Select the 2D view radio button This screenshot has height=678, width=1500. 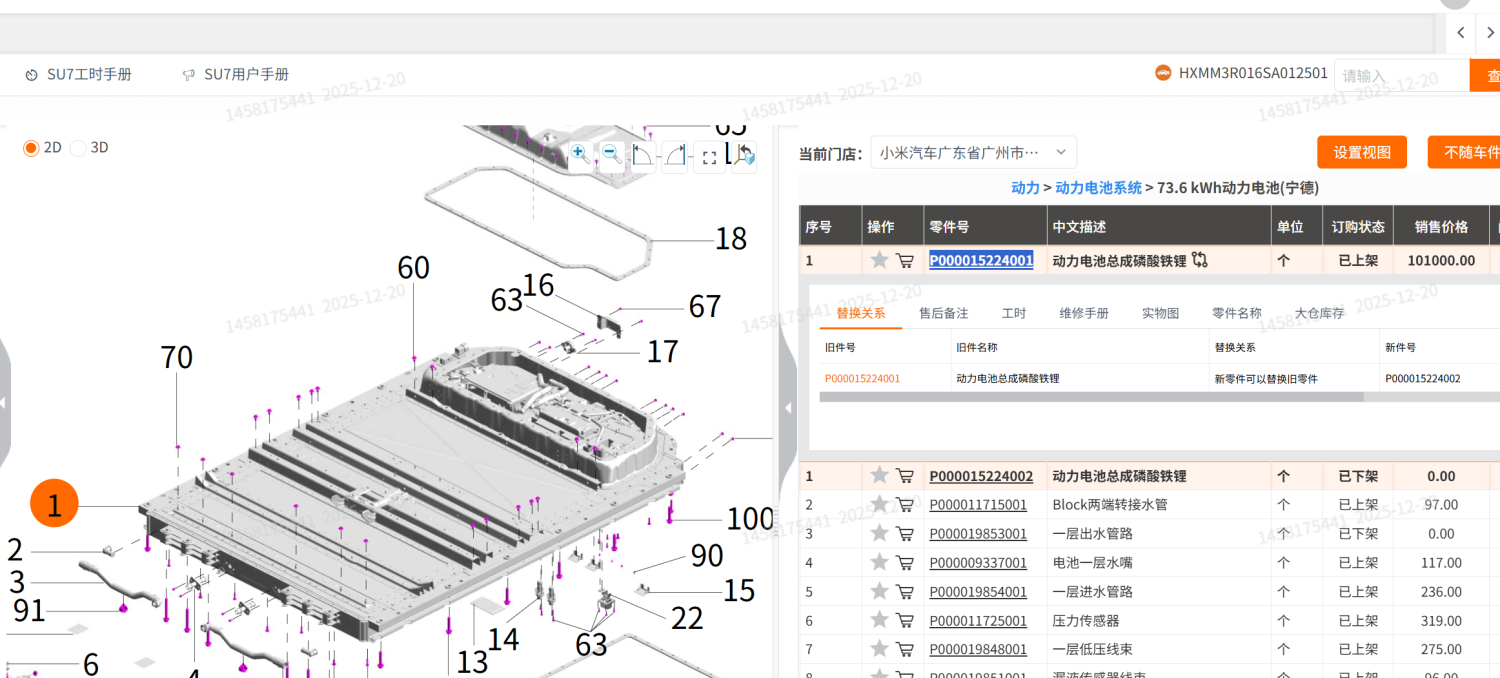pos(31,148)
